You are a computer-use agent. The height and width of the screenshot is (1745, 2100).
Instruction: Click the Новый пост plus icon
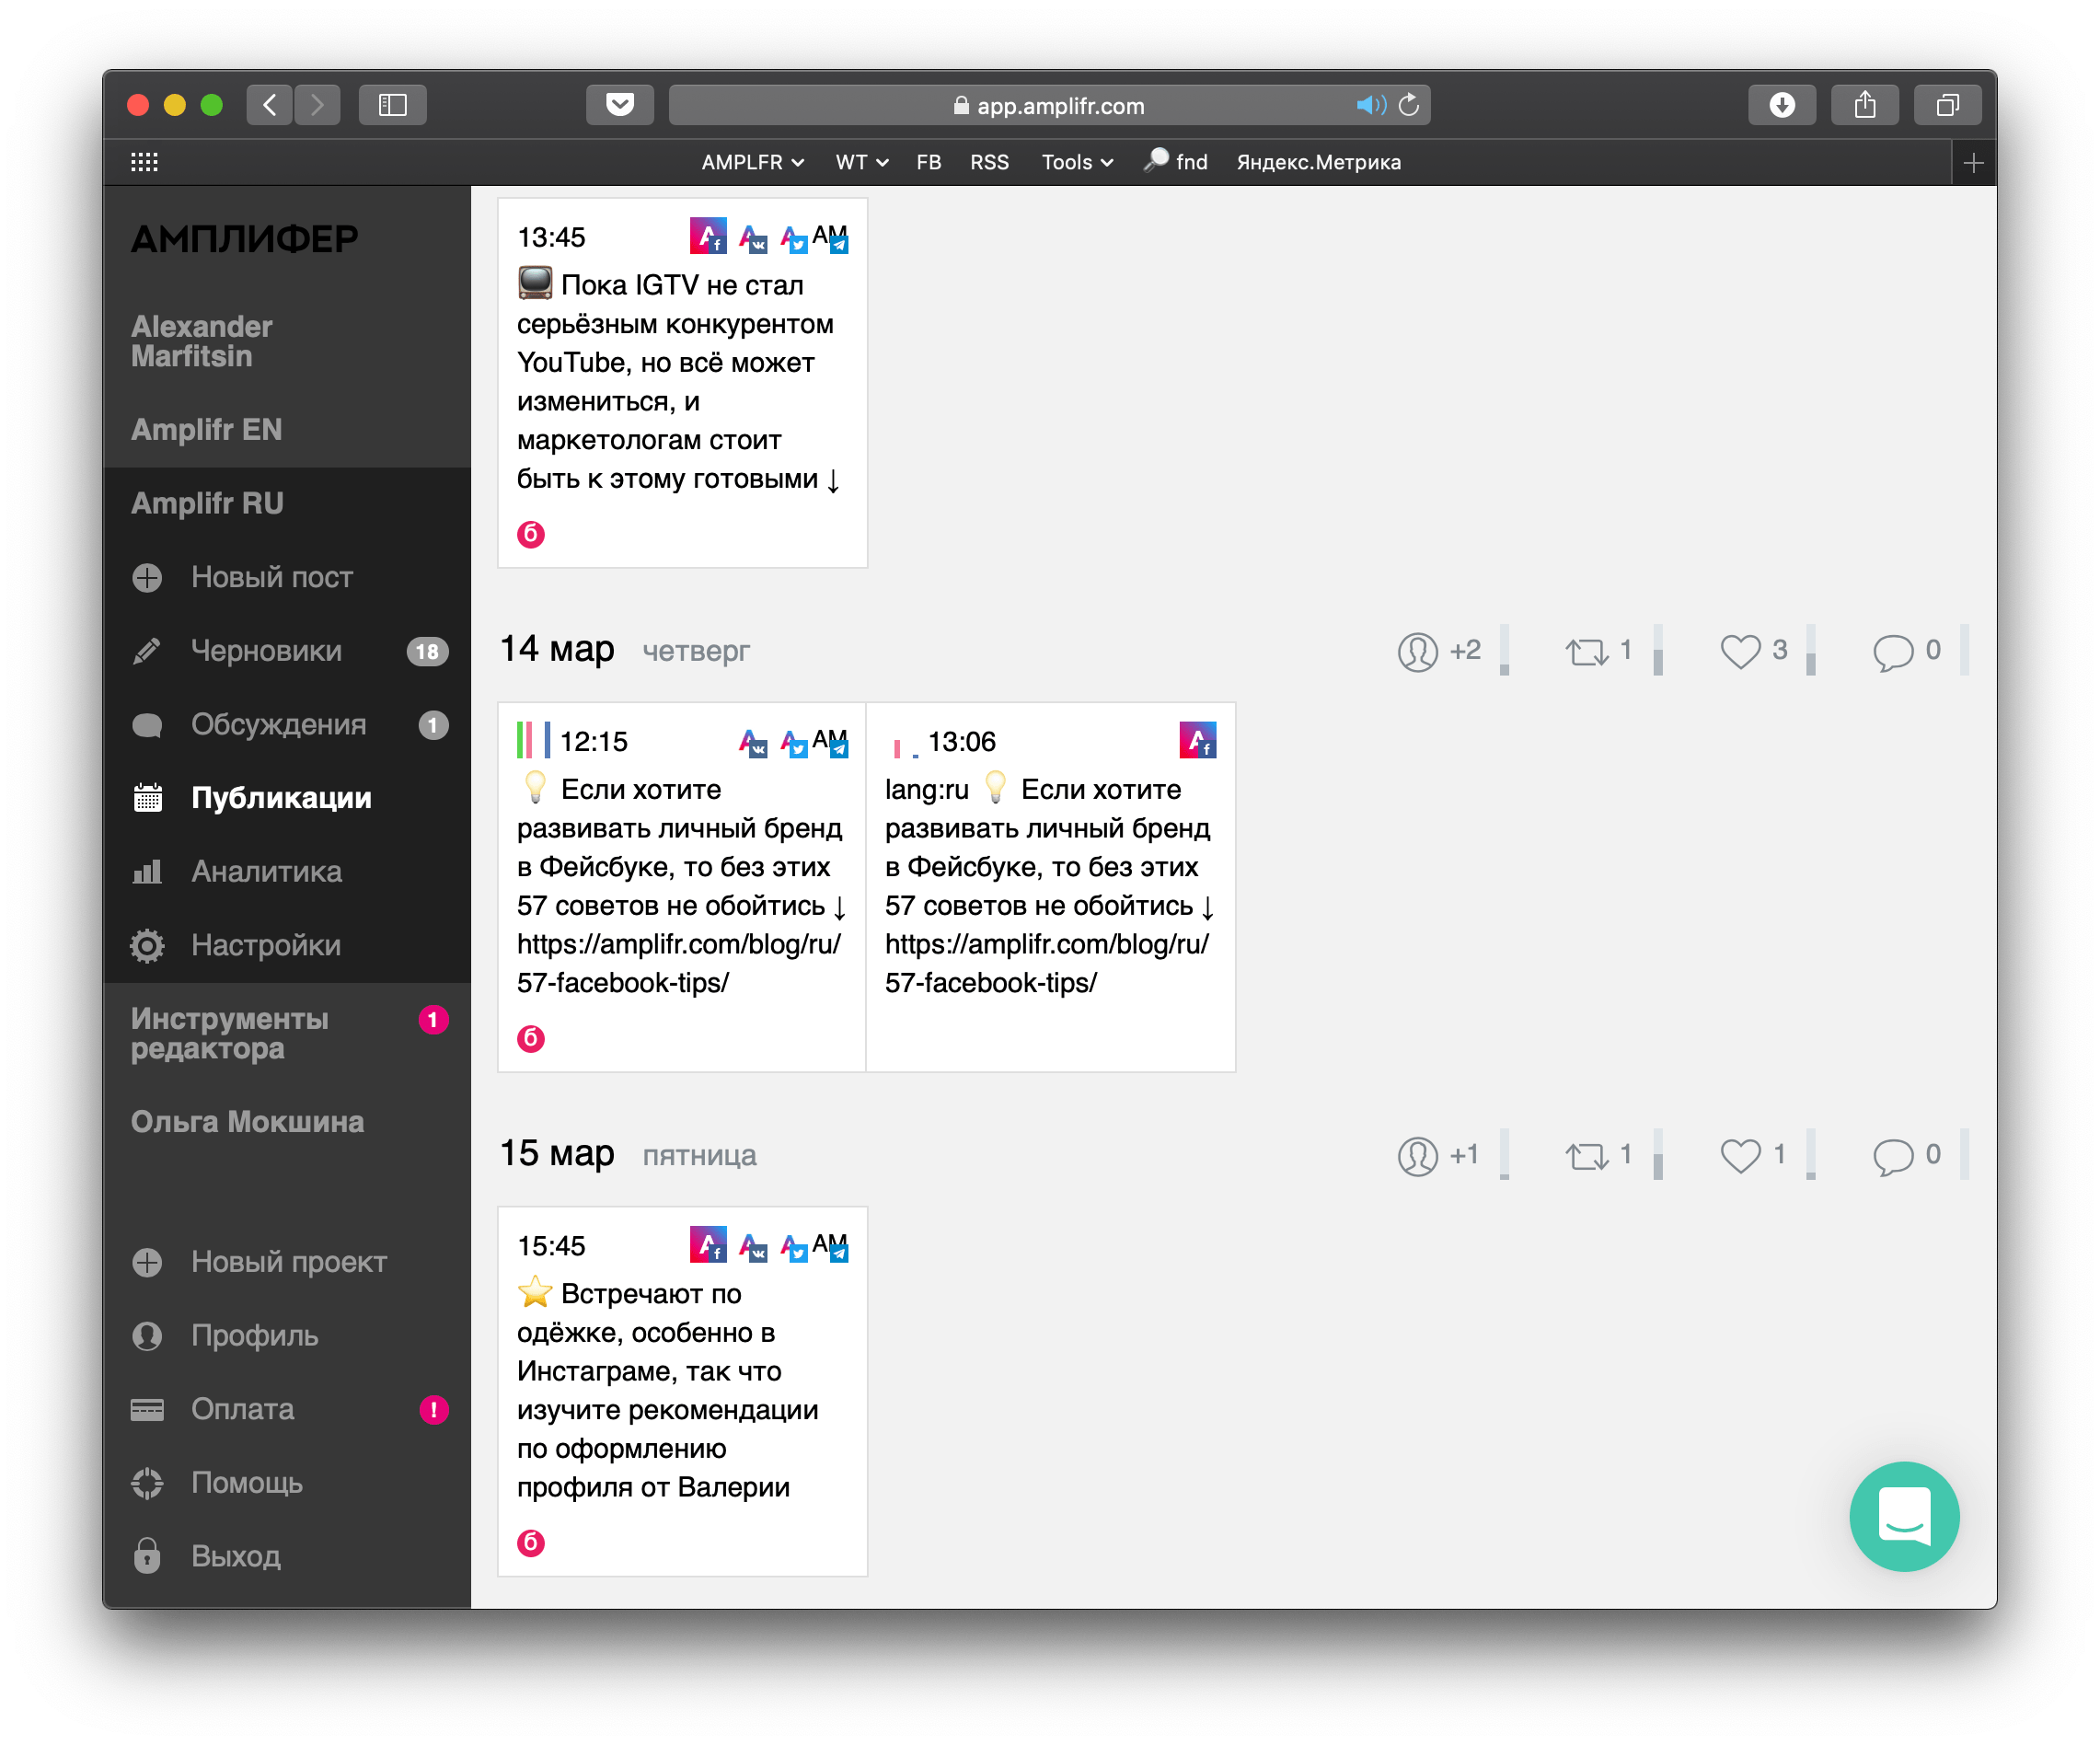tap(147, 577)
